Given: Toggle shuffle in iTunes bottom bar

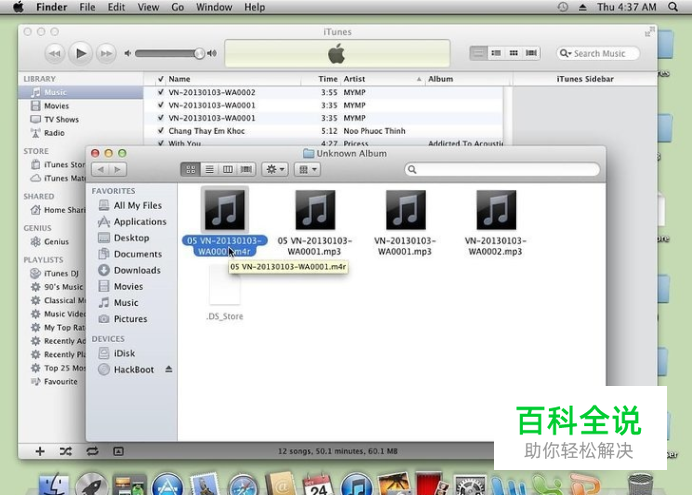Looking at the screenshot, I should (66, 451).
